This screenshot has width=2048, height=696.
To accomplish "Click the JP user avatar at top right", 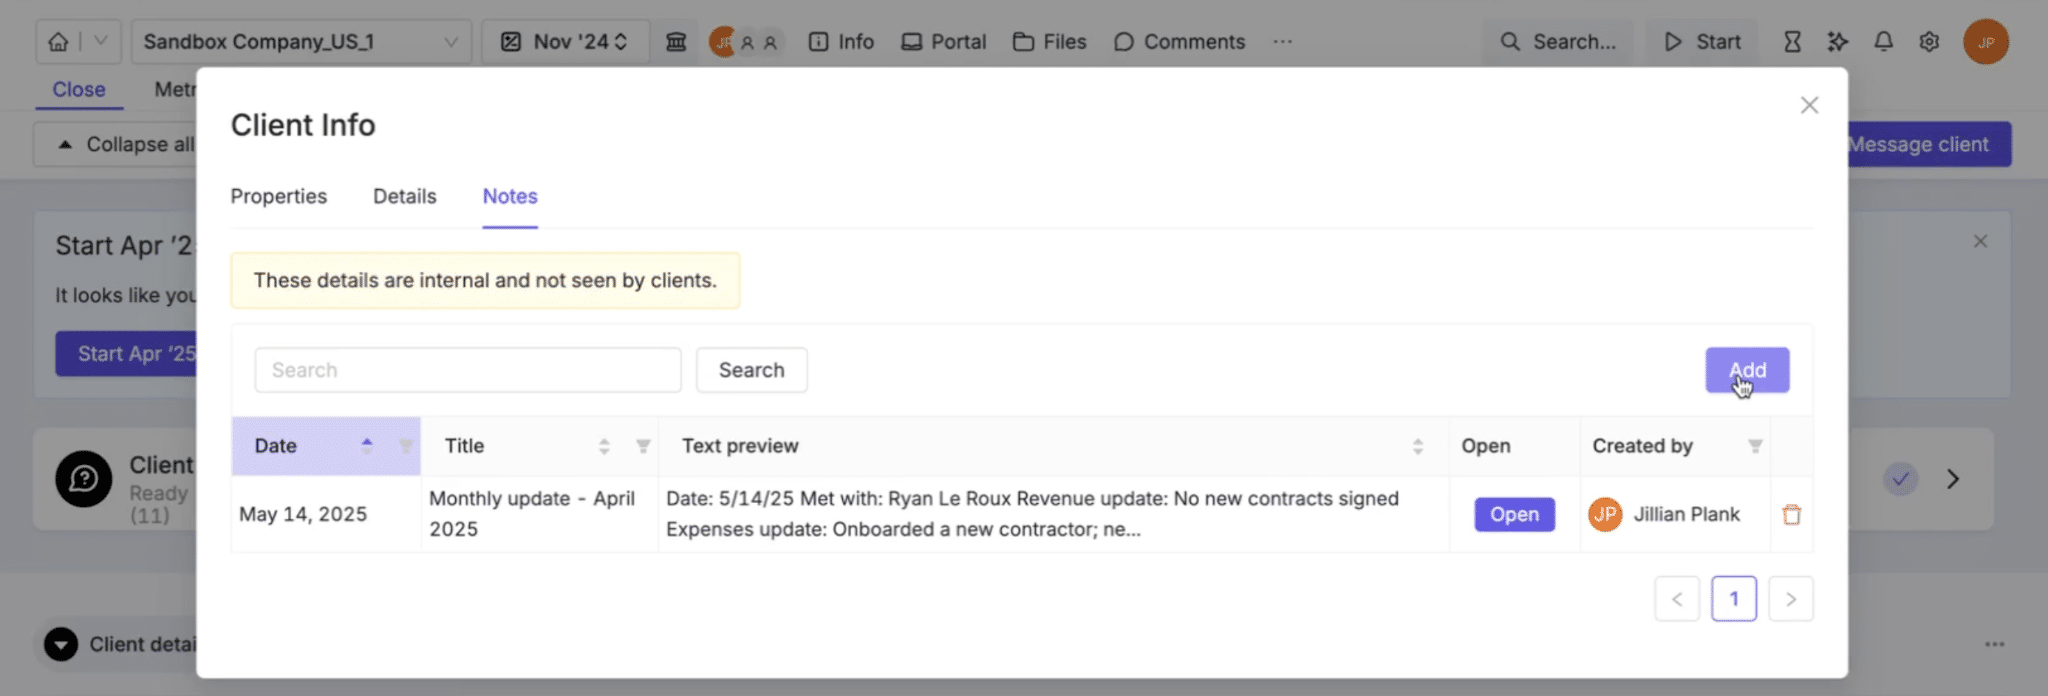I will 1986,42.
